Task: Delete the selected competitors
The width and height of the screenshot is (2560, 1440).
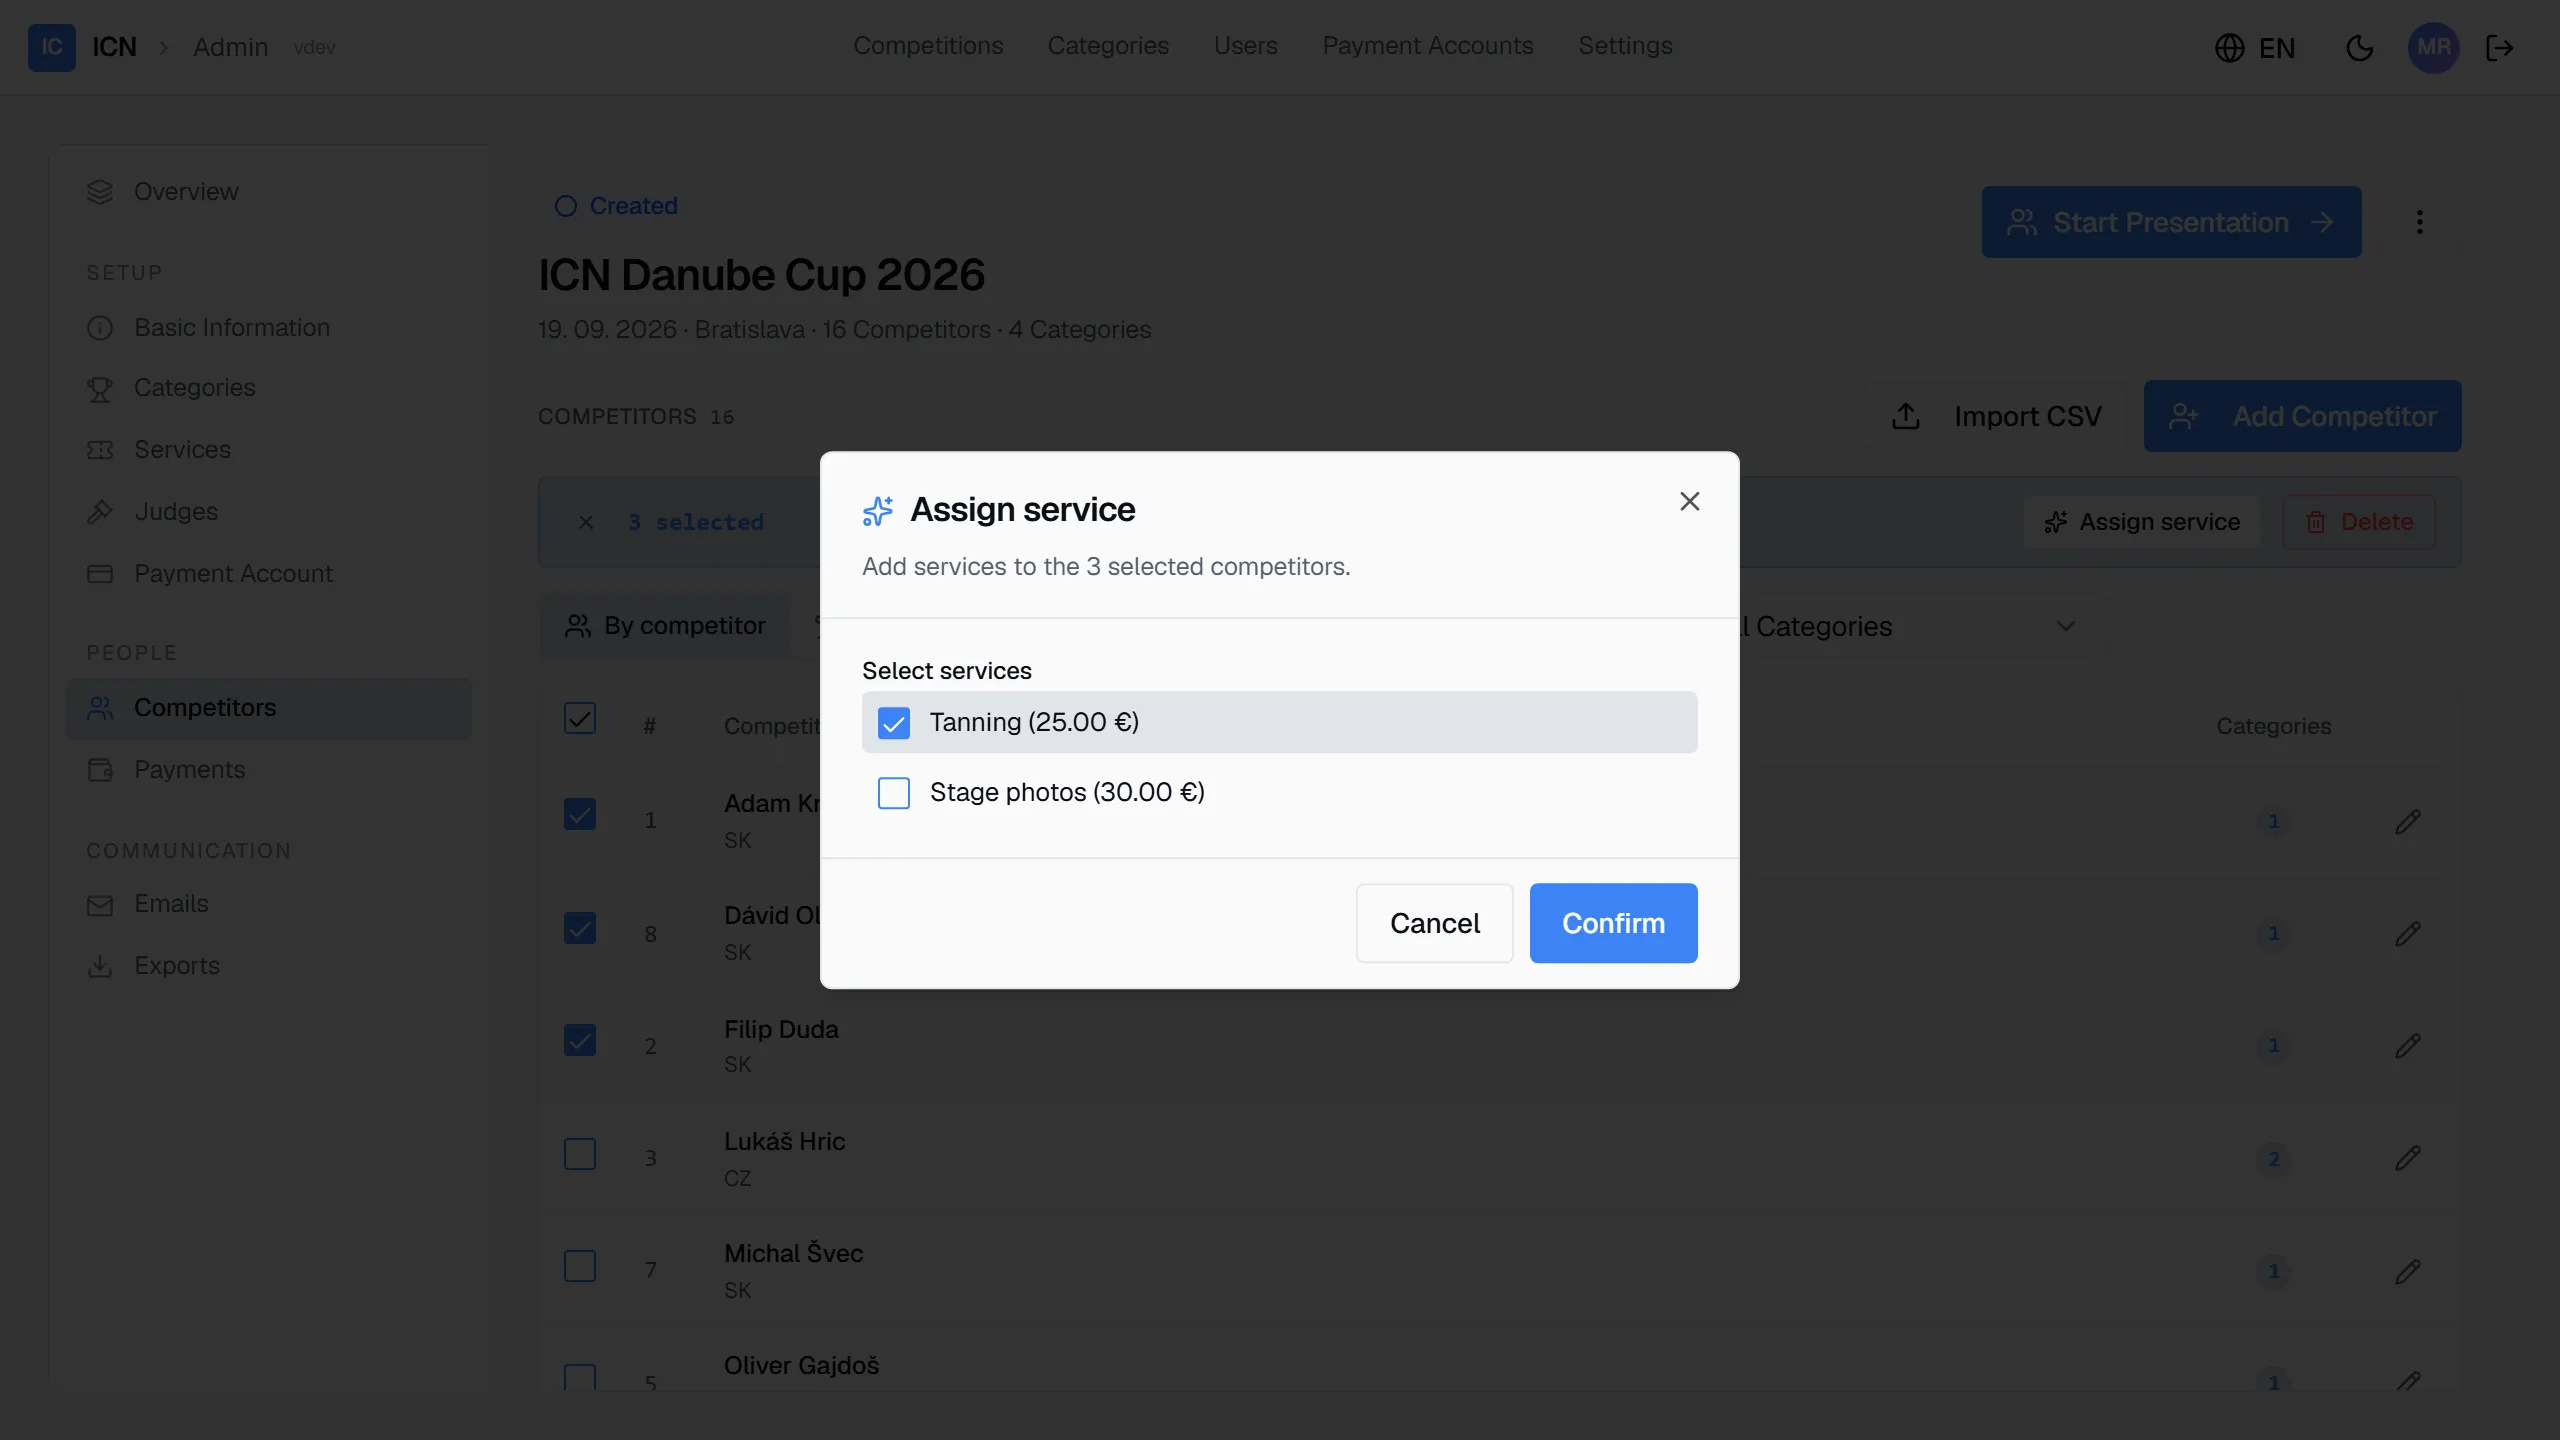Action: tap(2358, 522)
